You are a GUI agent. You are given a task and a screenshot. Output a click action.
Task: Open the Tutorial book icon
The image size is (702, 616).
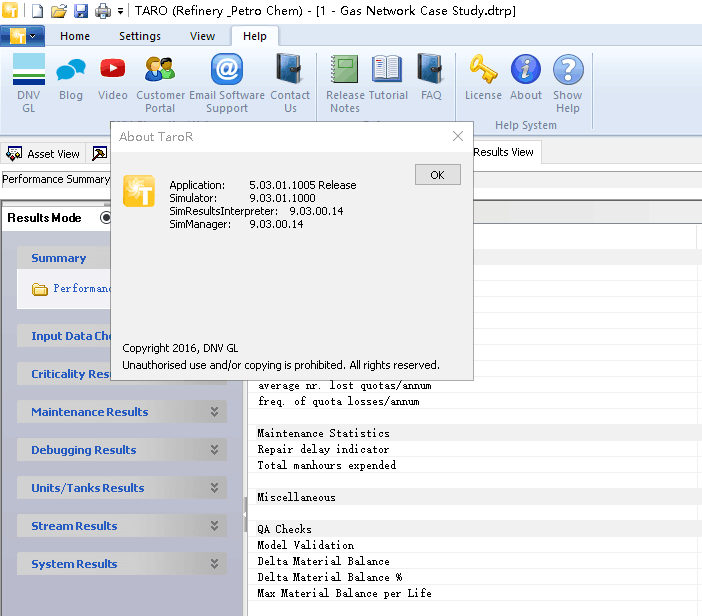(x=387, y=78)
